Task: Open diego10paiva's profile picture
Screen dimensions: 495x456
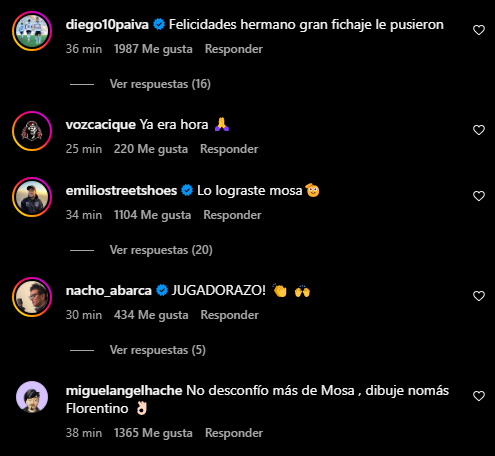Action: pos(32,31)
